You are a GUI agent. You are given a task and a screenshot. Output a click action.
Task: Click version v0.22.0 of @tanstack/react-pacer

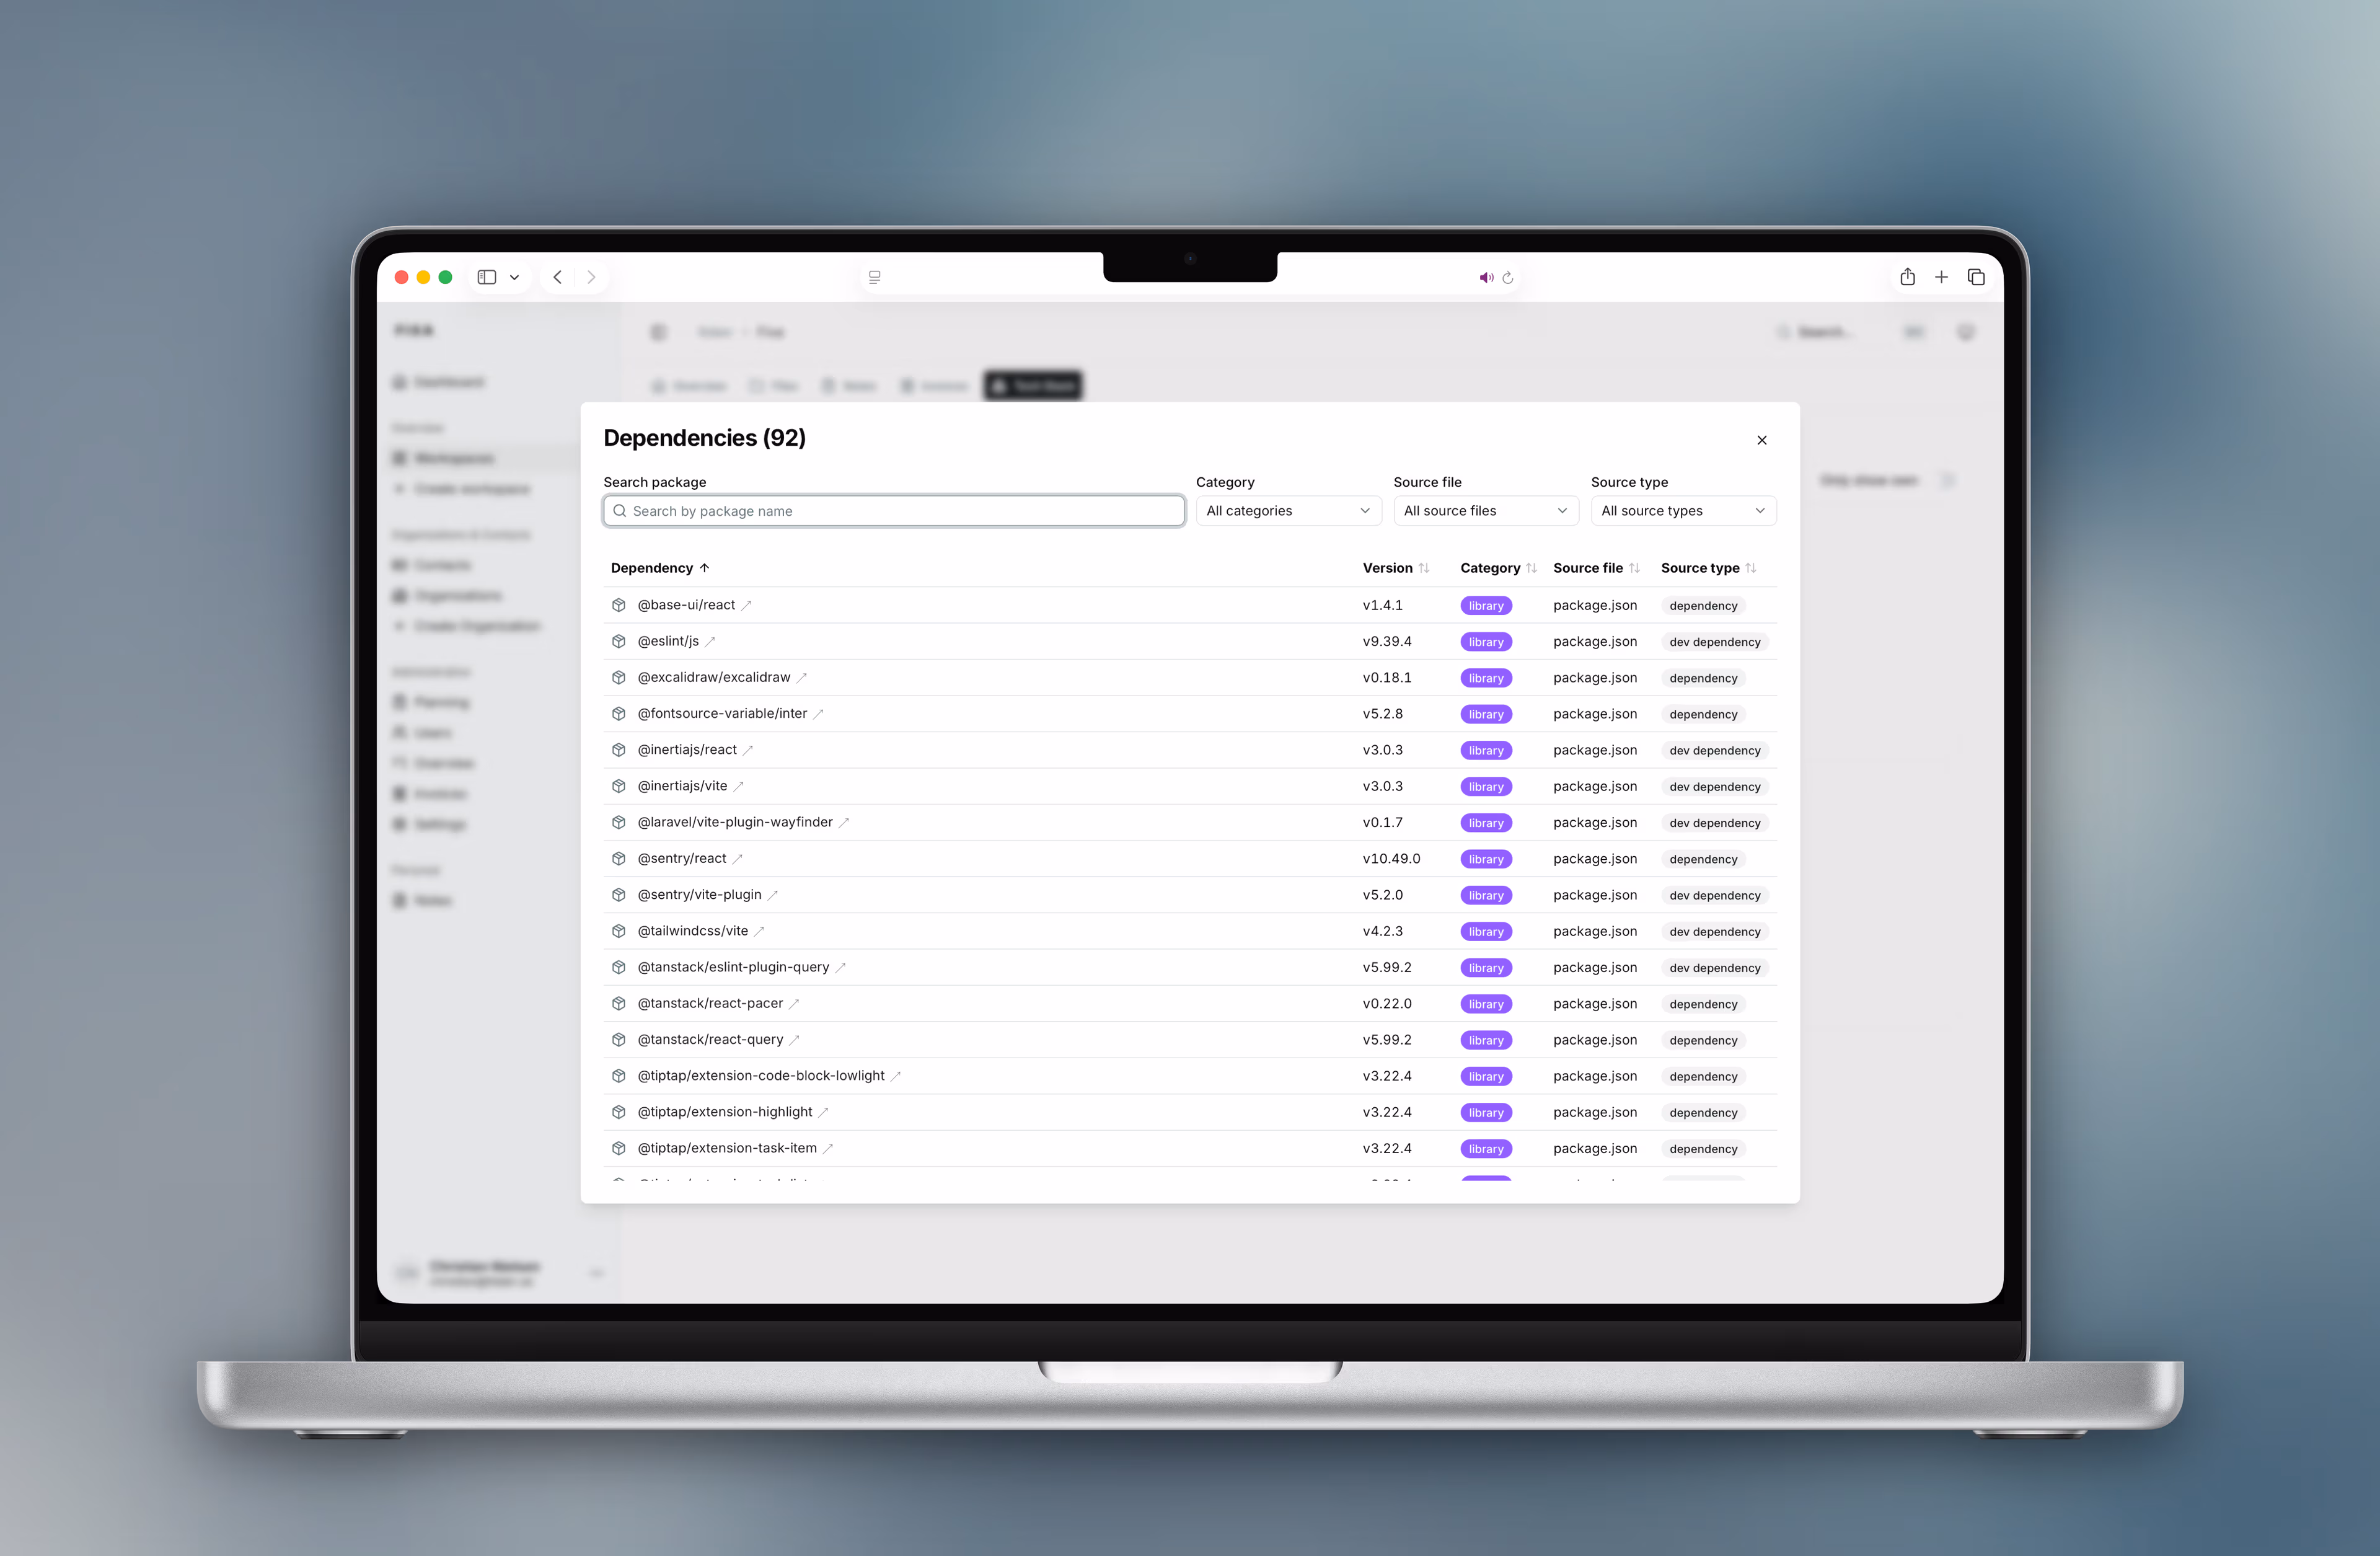[x=1387, y=1003]
